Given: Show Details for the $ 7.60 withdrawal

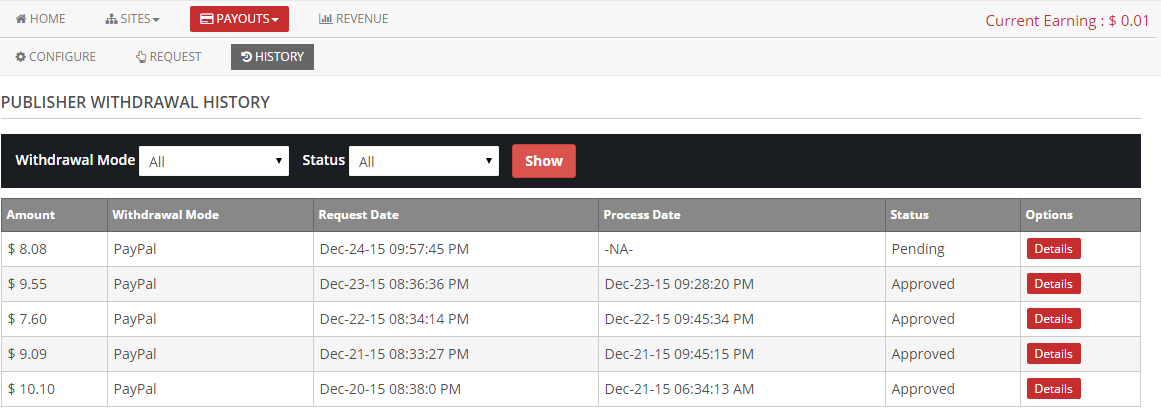Looking at the screenshot, I should [x=1053, y=319].
